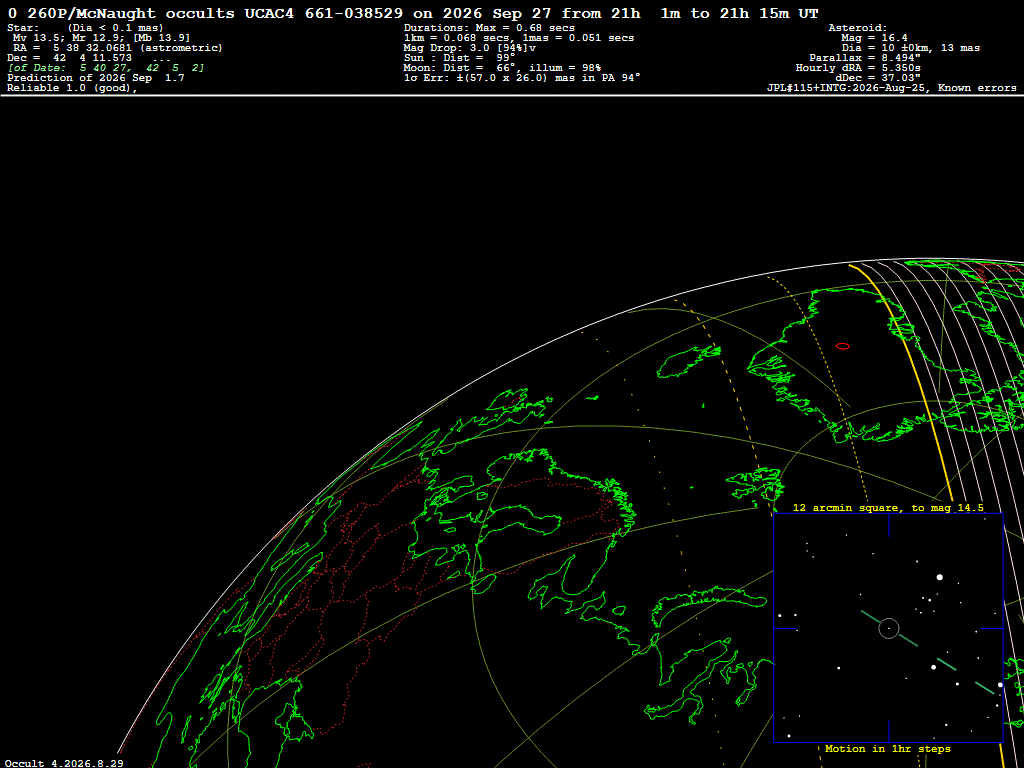Click the 'Motion in 1hr steps' label
Image resolution: width=1024 pixels, height=768 pixels.
point(888,748)
